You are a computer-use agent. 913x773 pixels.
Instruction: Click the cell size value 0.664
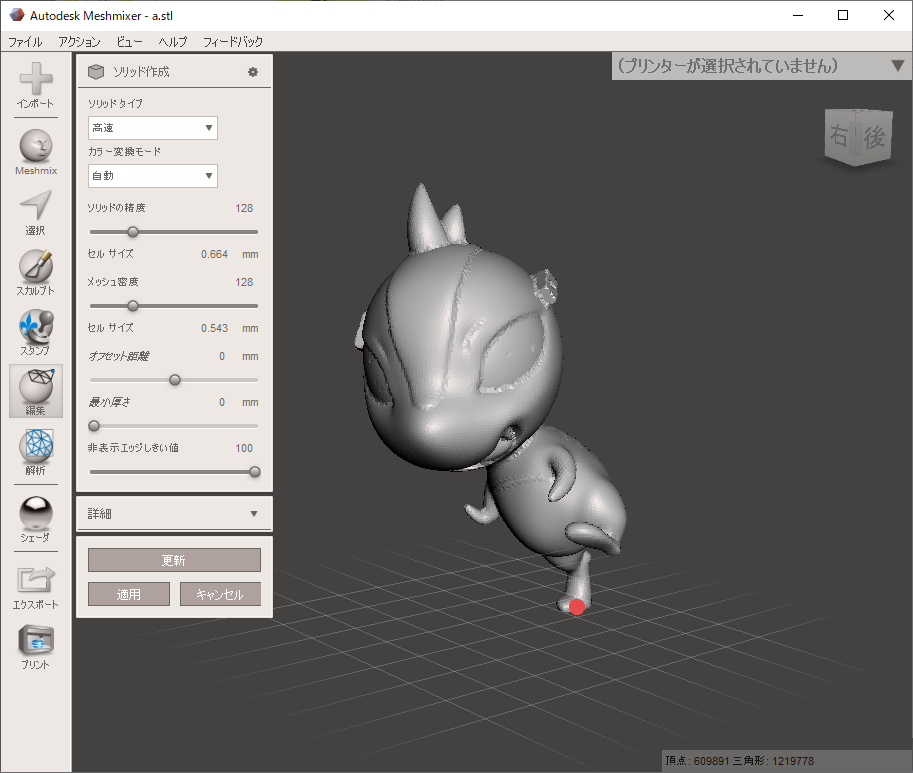pos(214,254)
